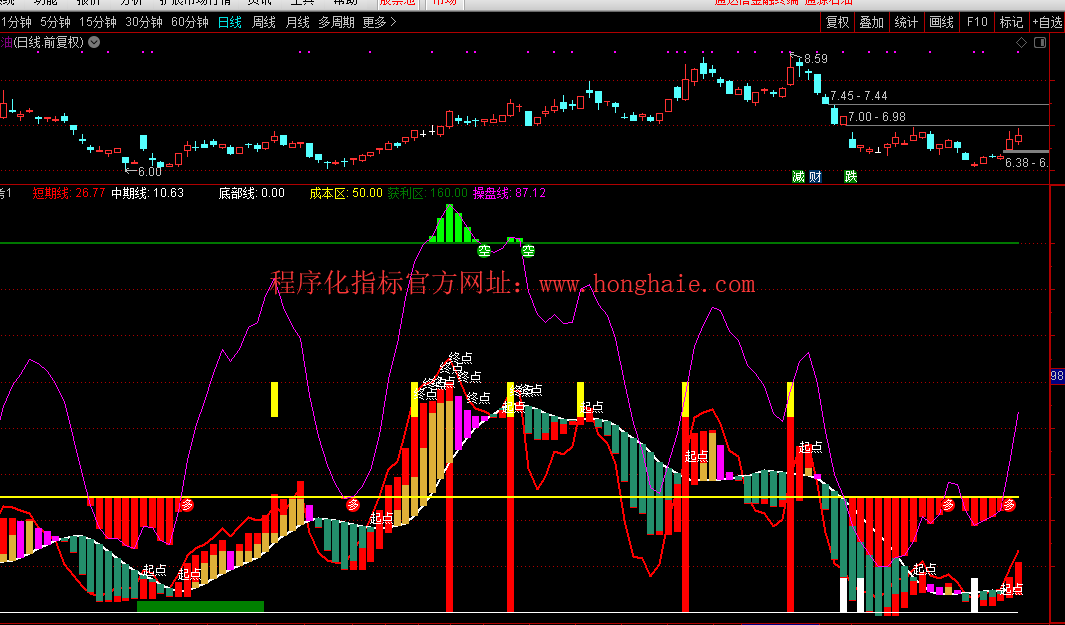
Task: Click the blue 财 marker below the candlesticks
Action: (816, 176)
